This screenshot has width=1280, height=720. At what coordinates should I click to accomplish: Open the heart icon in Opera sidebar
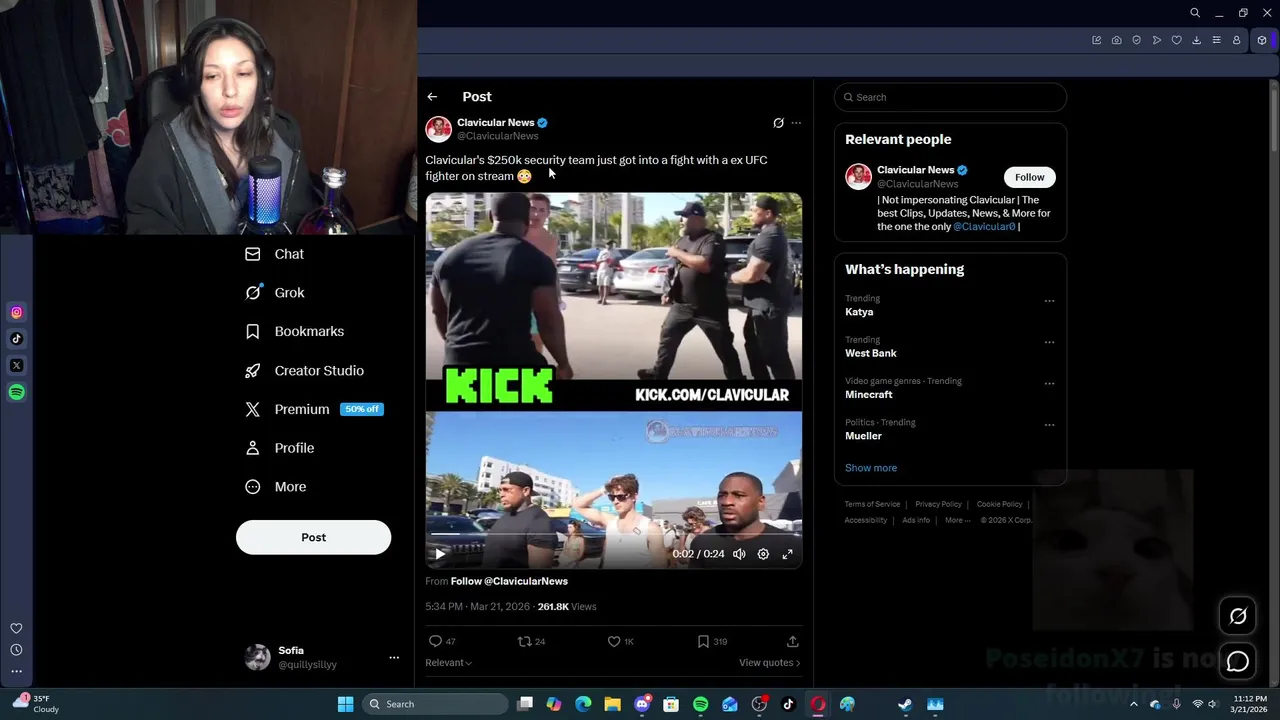16,628
